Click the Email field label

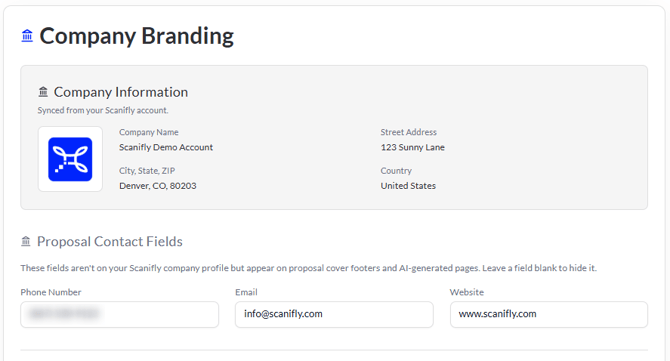[246, 292]
